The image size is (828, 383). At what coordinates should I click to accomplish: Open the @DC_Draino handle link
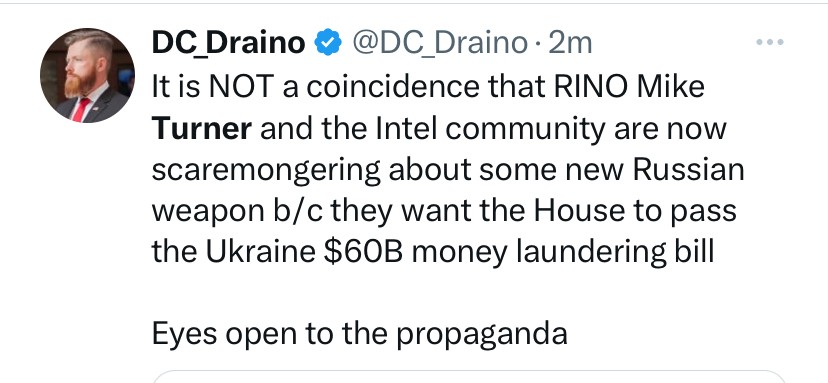click(x=439, y=43)
